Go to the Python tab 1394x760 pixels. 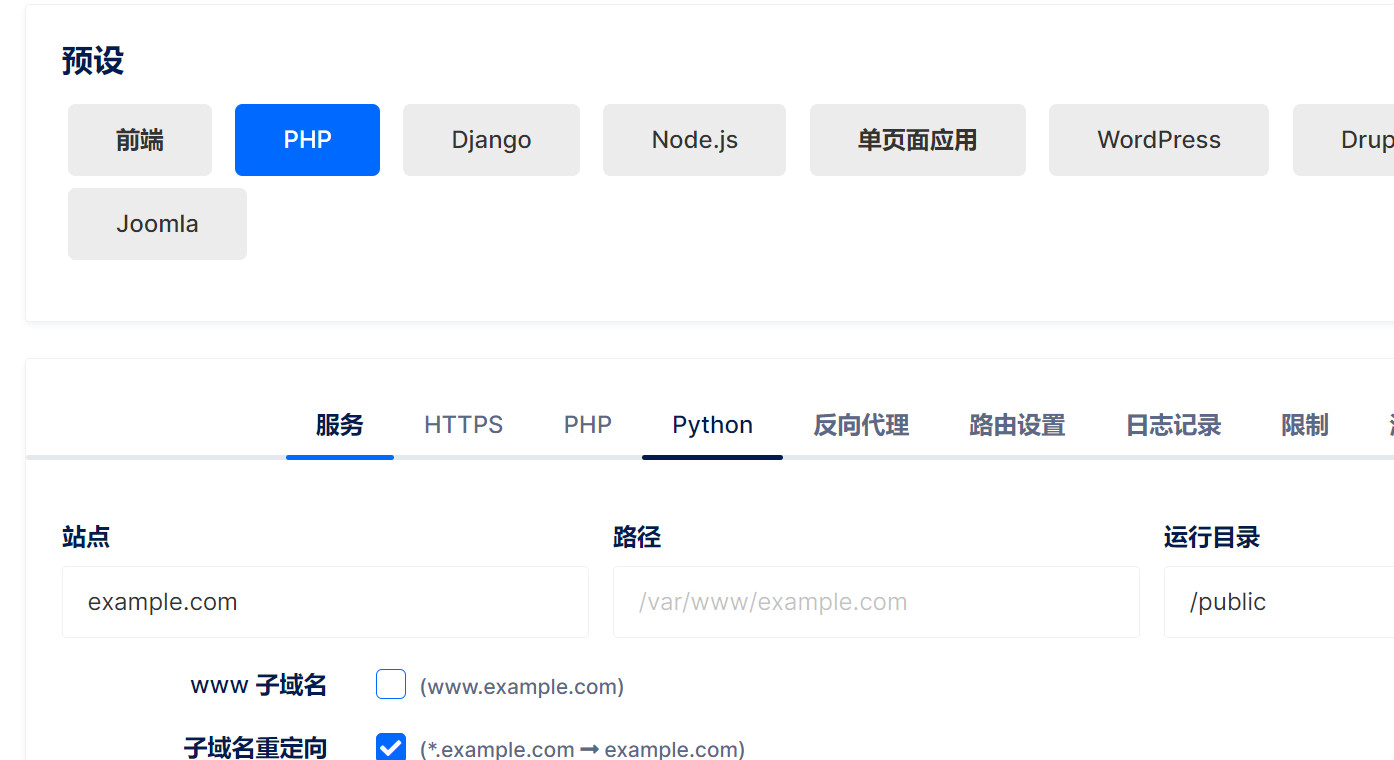coord(712,425)
